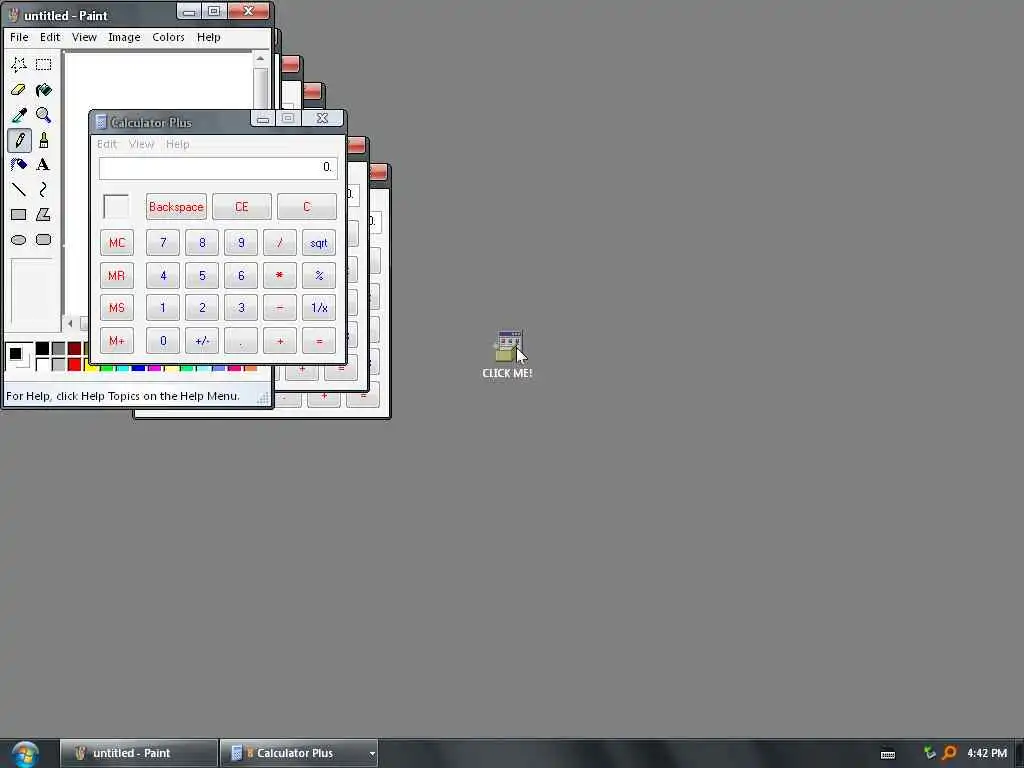The image size is (1024, 768).
Task: Activate the Magnifier tool in Paint
Action: pyautogui.click(x=44, y=115)
